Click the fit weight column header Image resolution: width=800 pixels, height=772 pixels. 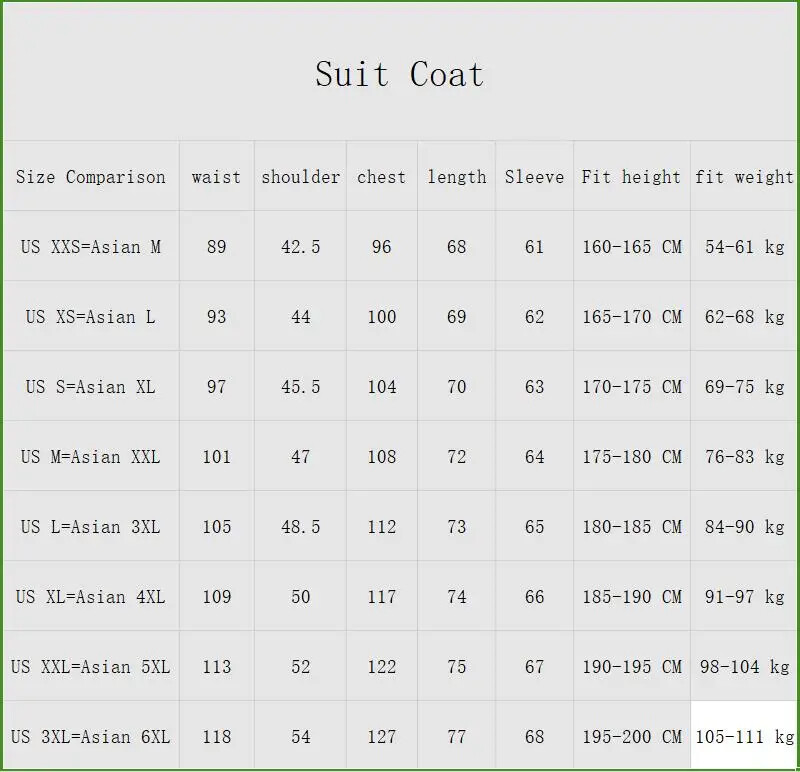tap(744, 177)
